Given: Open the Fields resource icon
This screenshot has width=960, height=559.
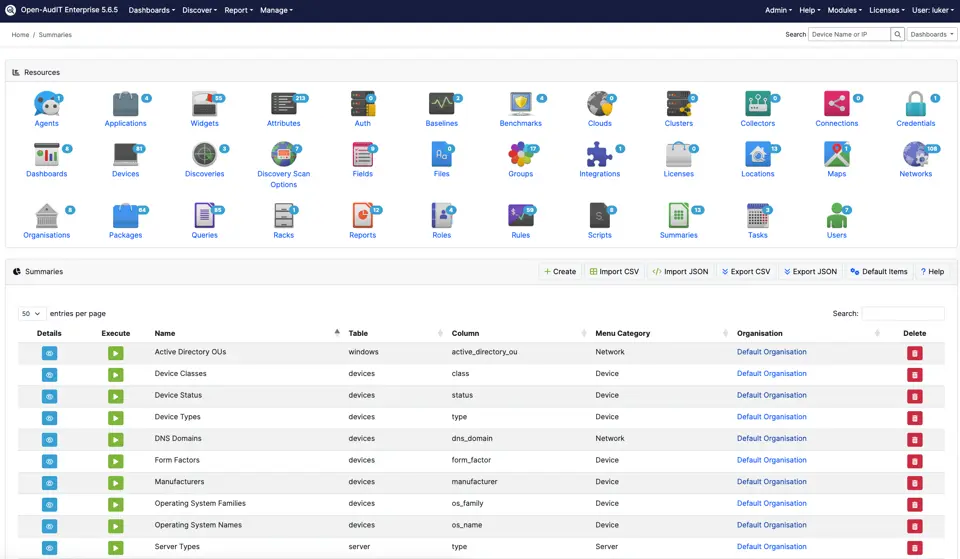Looking at the screenshot, I should tap(362, 154).
